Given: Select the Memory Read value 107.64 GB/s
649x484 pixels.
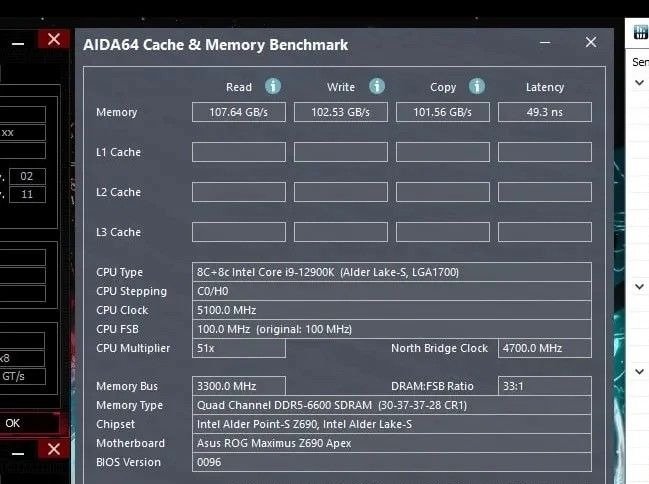Looking at the screenshot, I should point(239,112).
